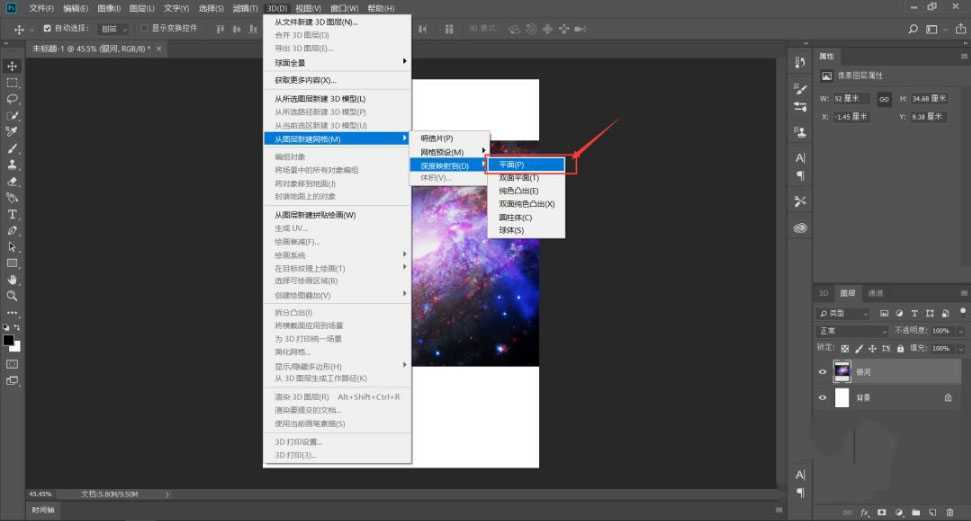Select the Rectangular Marquee tool
The height and width of the screenshot is (521, 971).
12,83
